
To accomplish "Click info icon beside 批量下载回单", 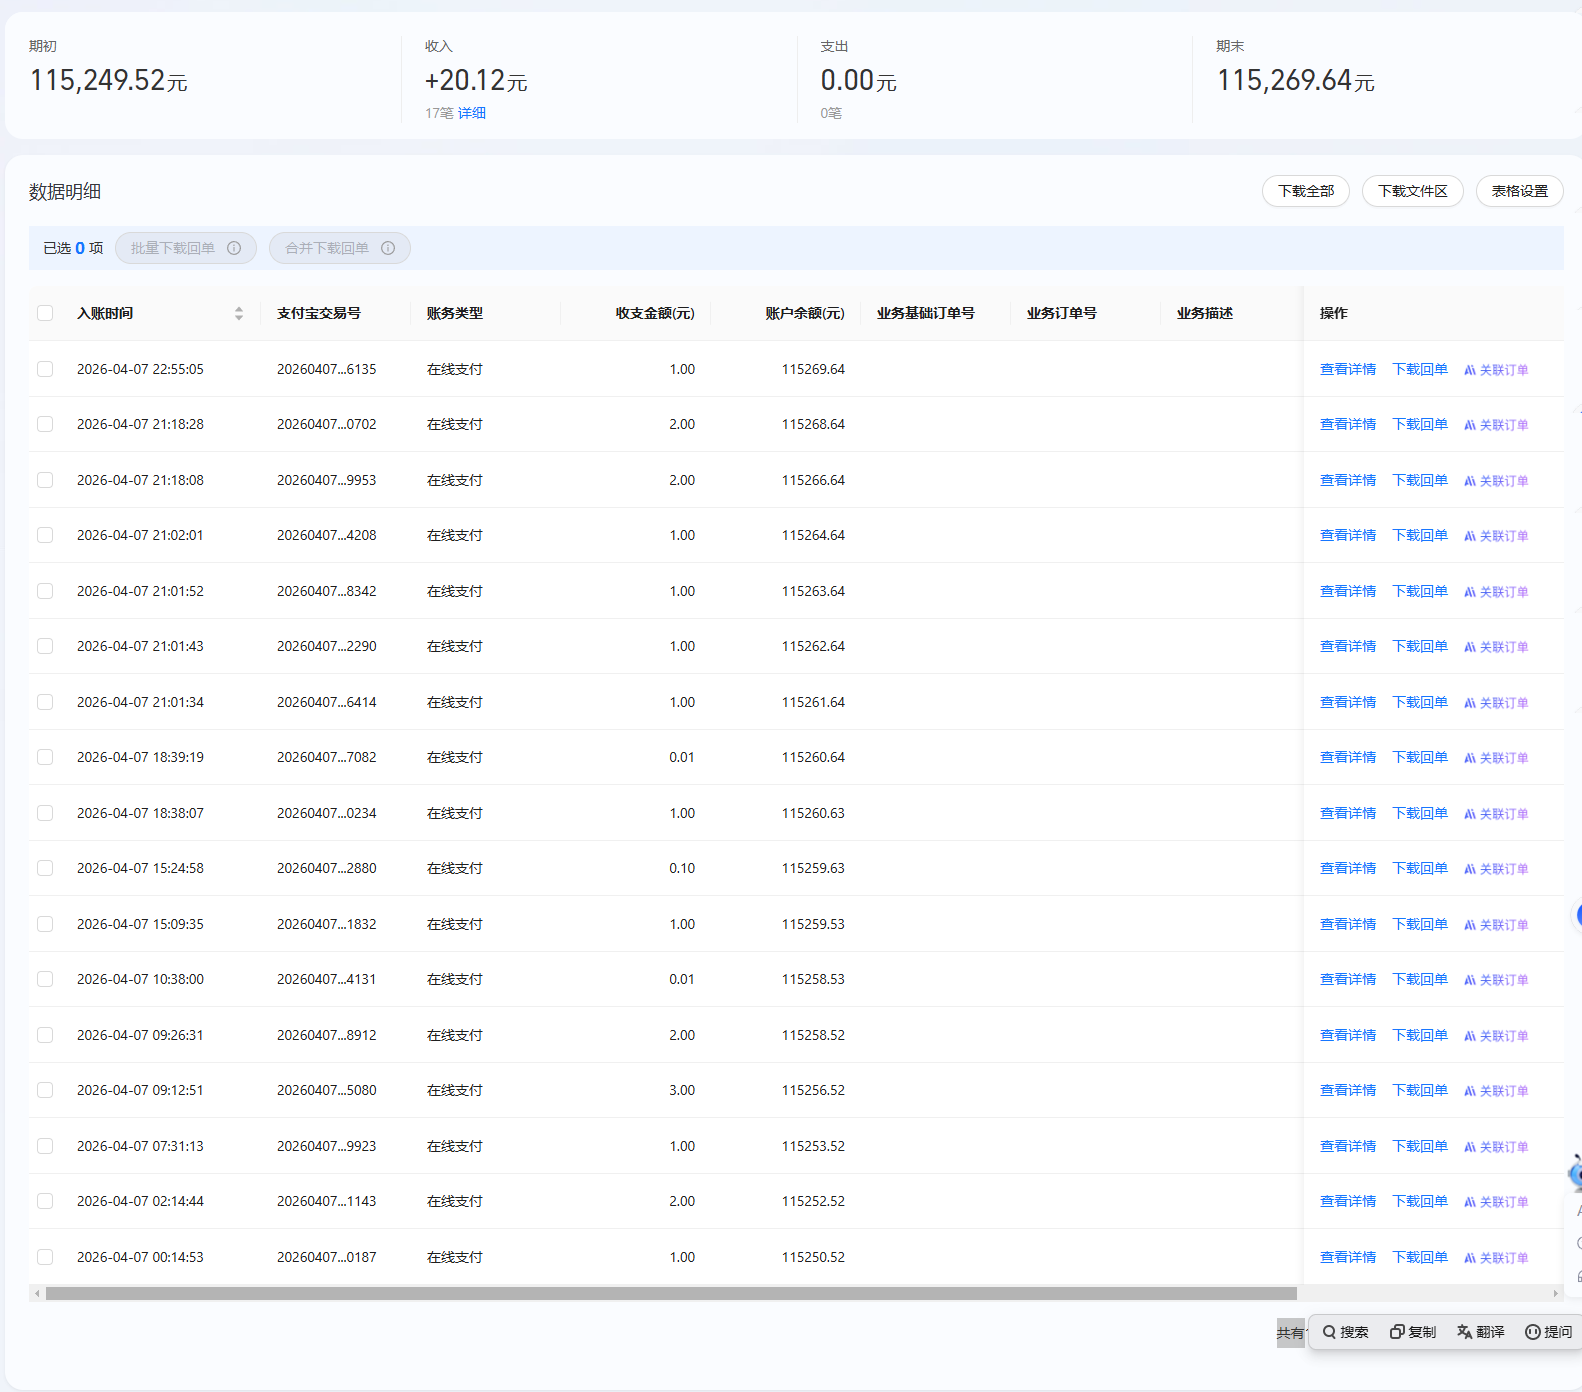I will [234, 248].
